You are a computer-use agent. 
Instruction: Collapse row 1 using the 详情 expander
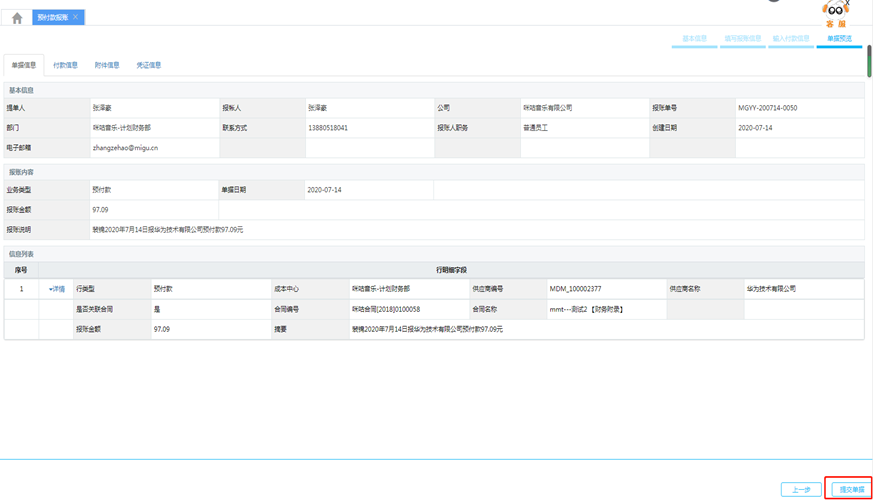57,289
